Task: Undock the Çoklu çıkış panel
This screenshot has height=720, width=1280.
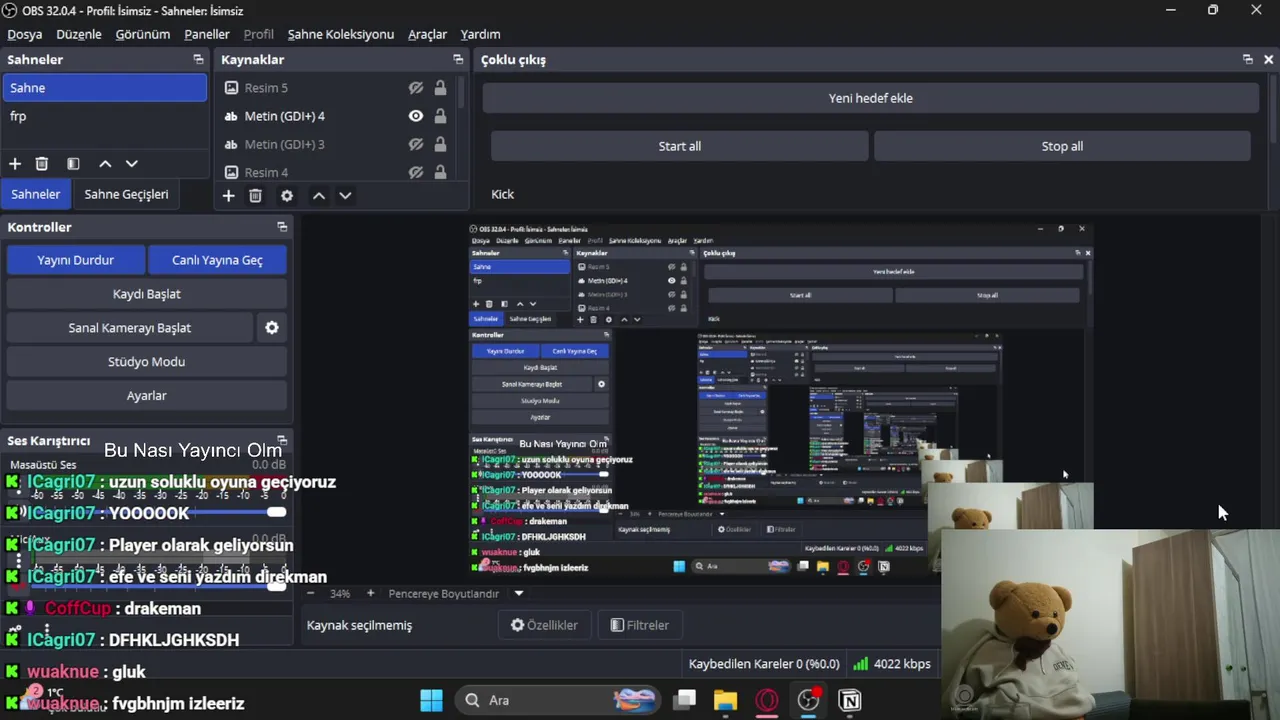Action: [1247, 59]
